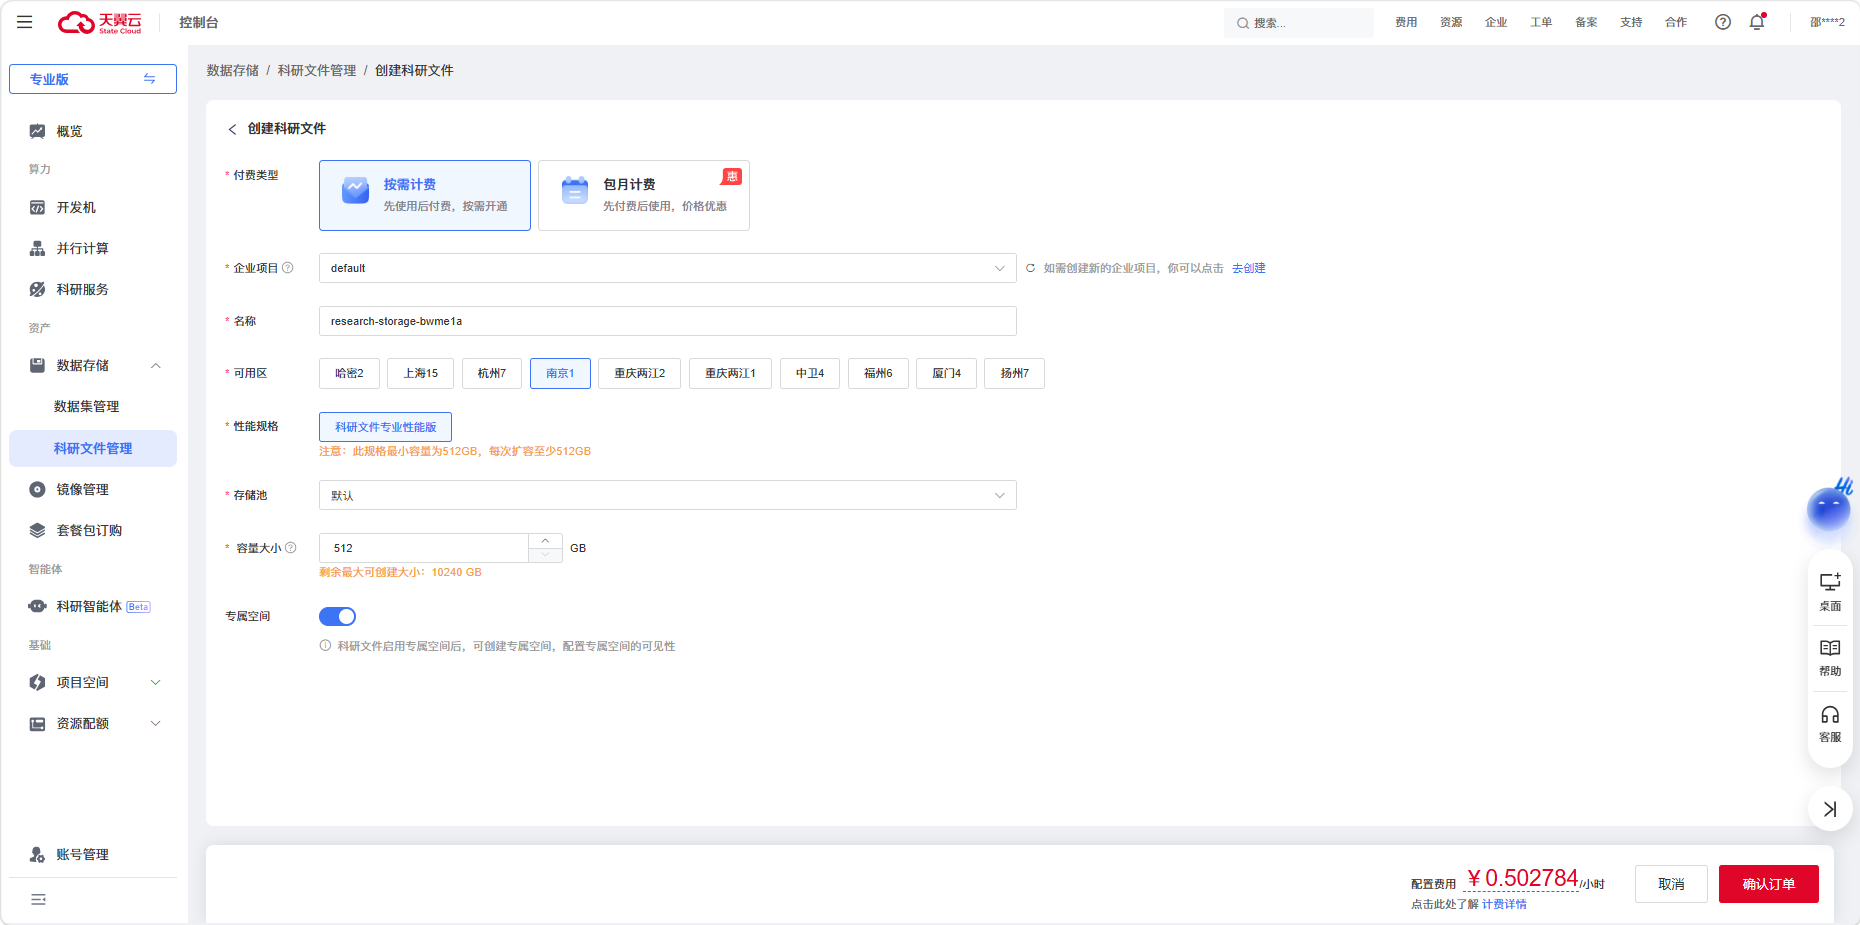Select 按需计费 pay-as-you-go billing

pos(425,195)
